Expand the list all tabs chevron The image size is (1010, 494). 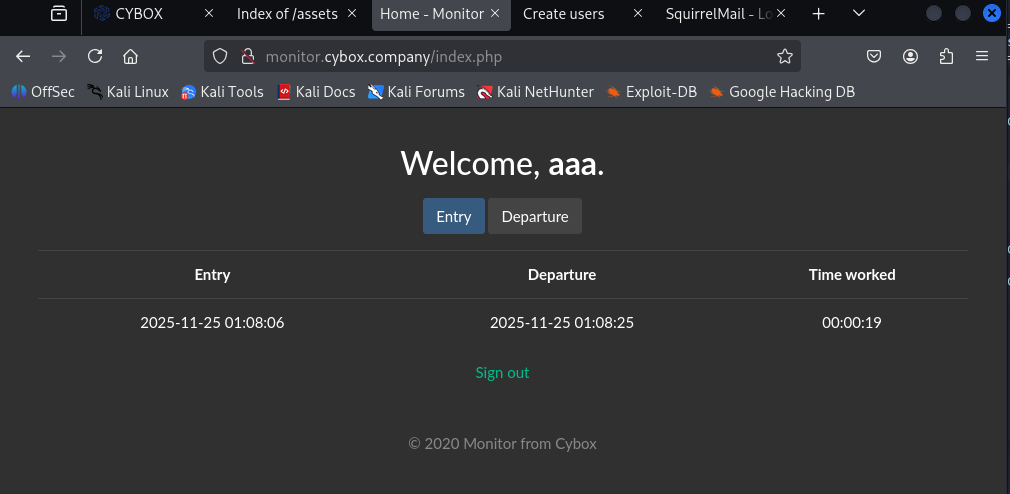pyautogui.click(x=858, y=14)
